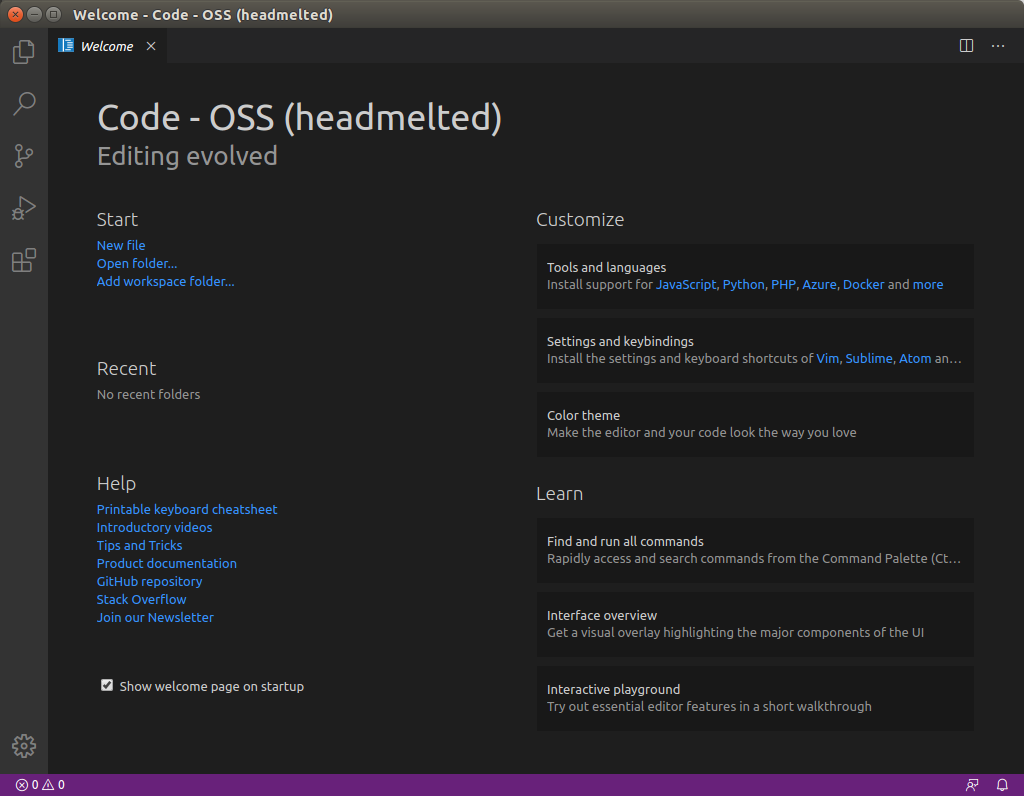Install JavaScript support link
The width and height of the screenshot is (1024, 796).
click(686, 285)
